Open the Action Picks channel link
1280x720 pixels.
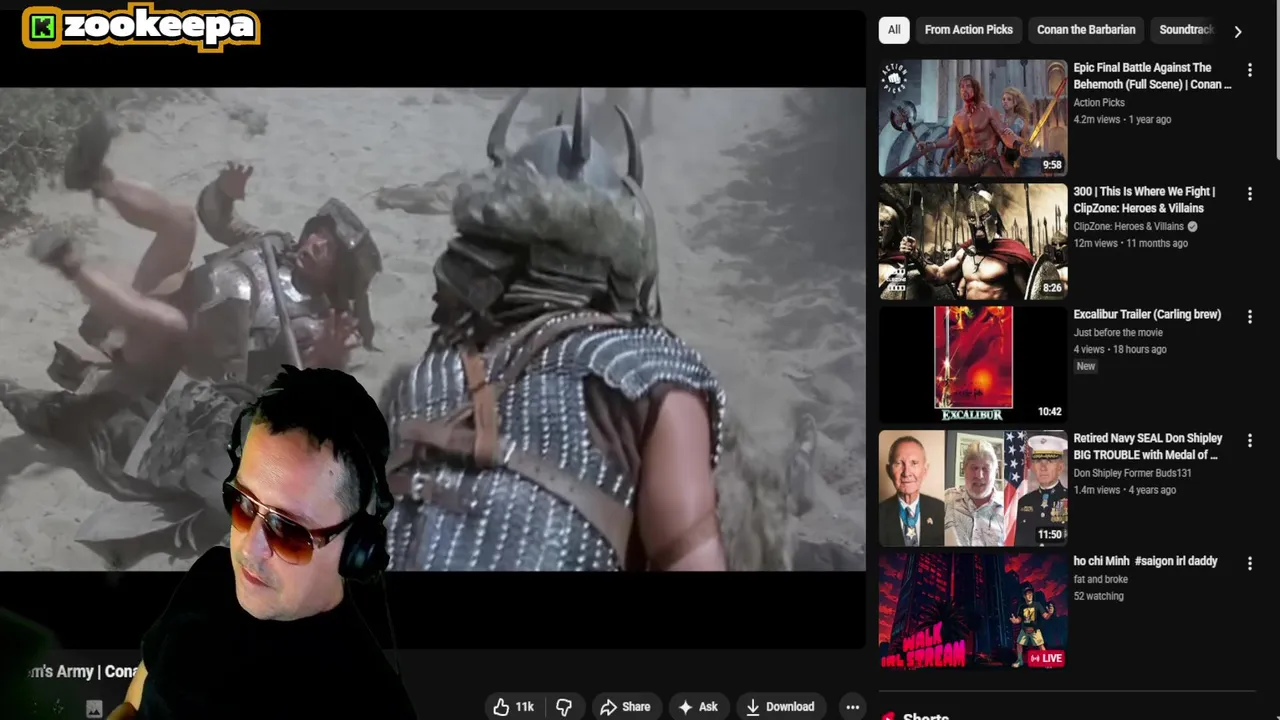(x=1099, y=102)
